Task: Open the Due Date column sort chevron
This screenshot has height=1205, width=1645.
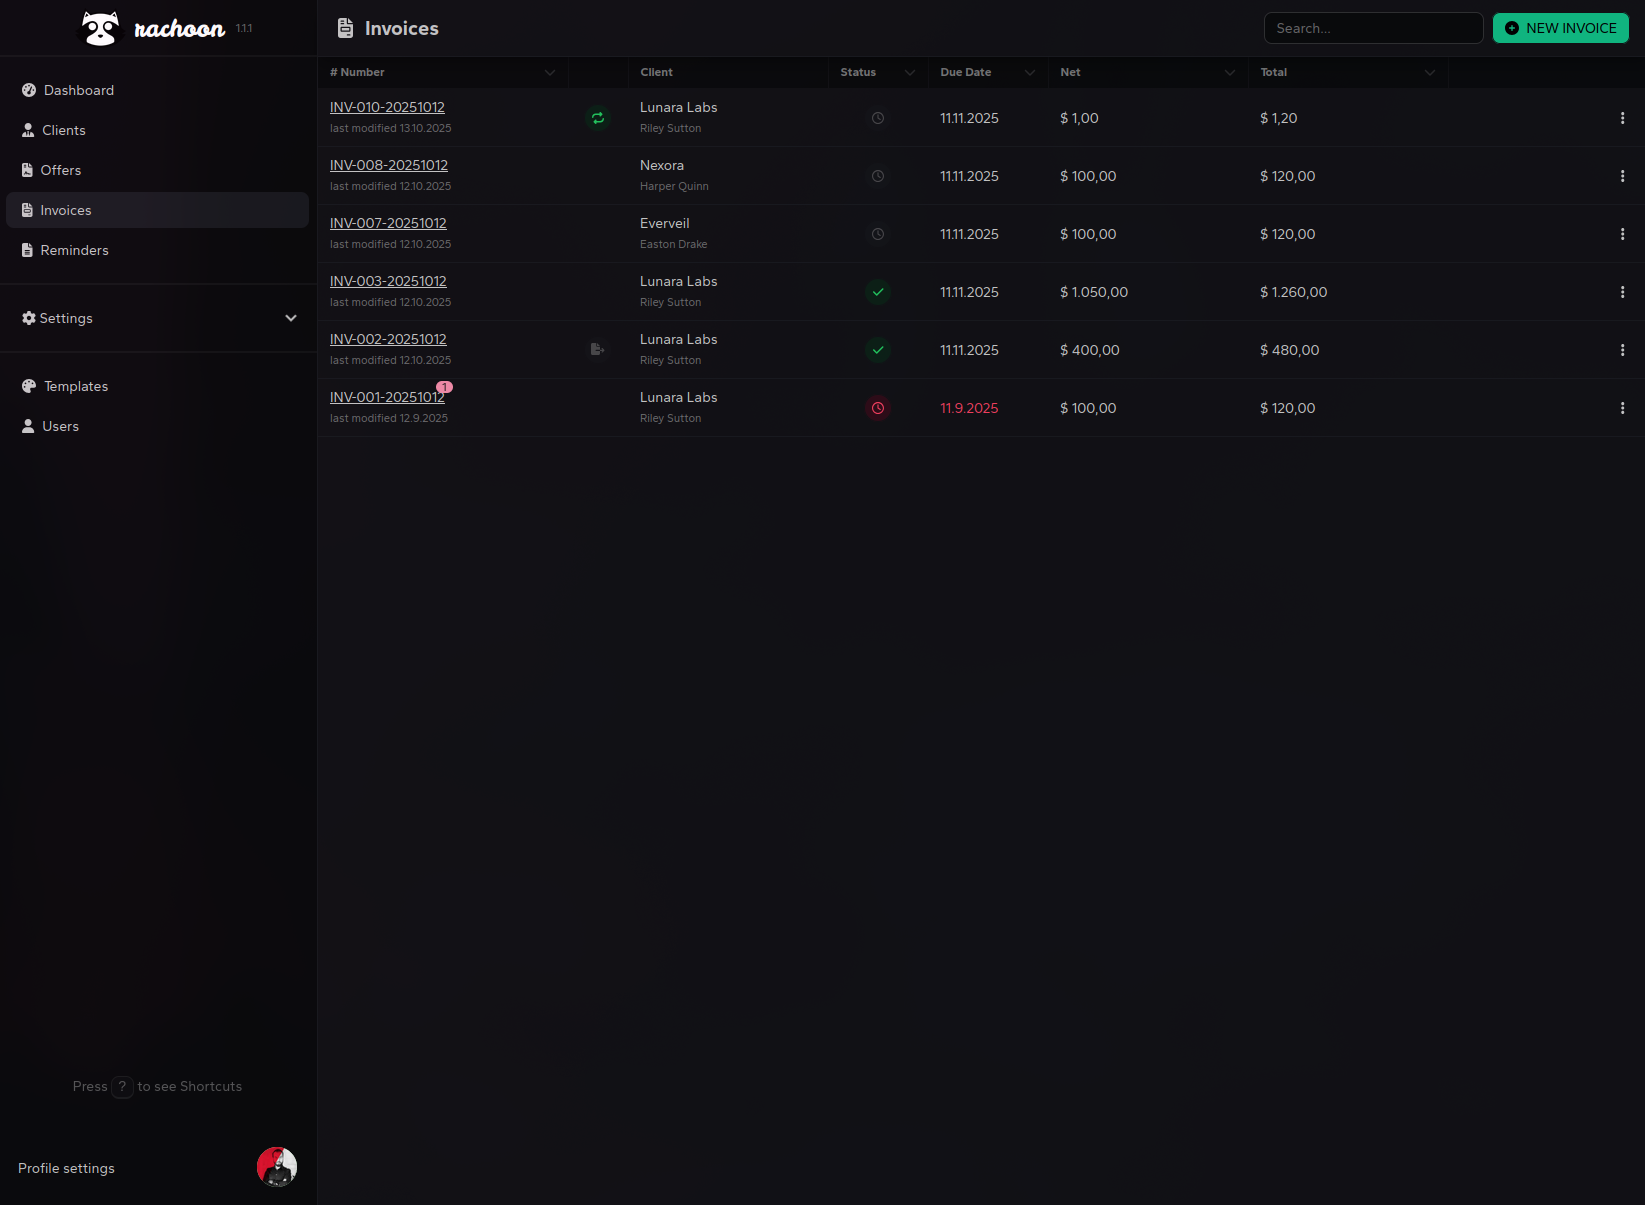Action: pos(1029,73)
